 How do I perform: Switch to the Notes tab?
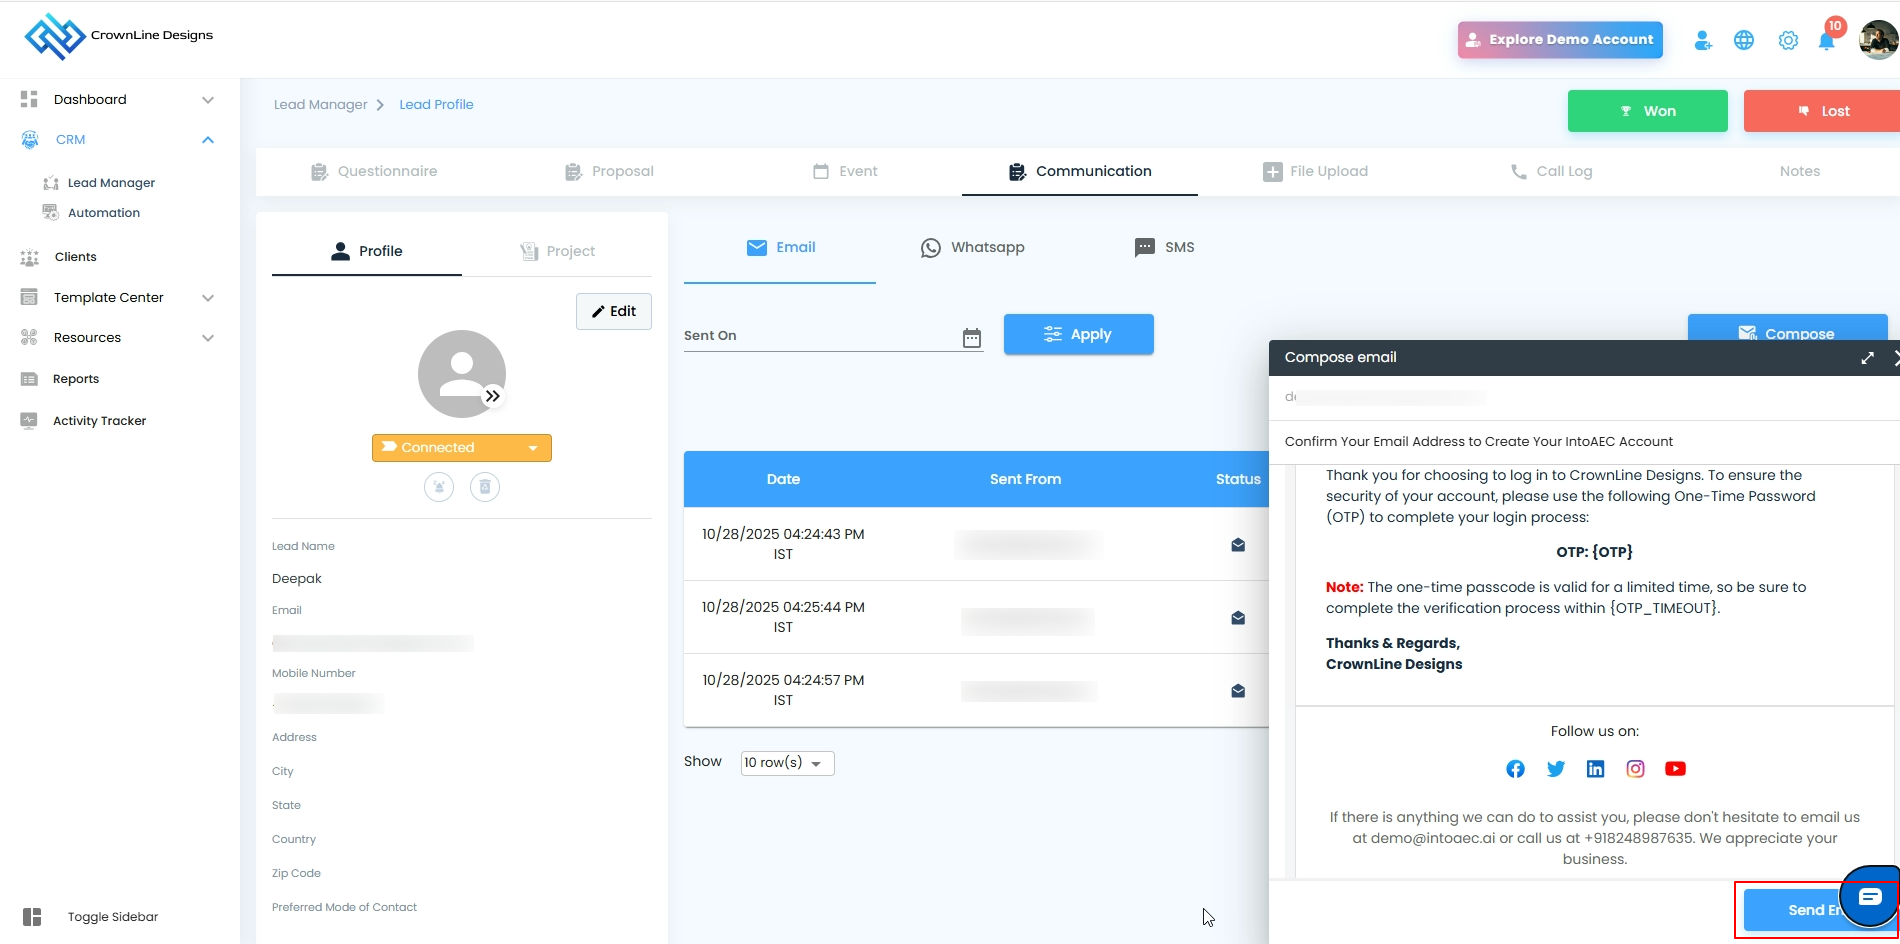1800,172
